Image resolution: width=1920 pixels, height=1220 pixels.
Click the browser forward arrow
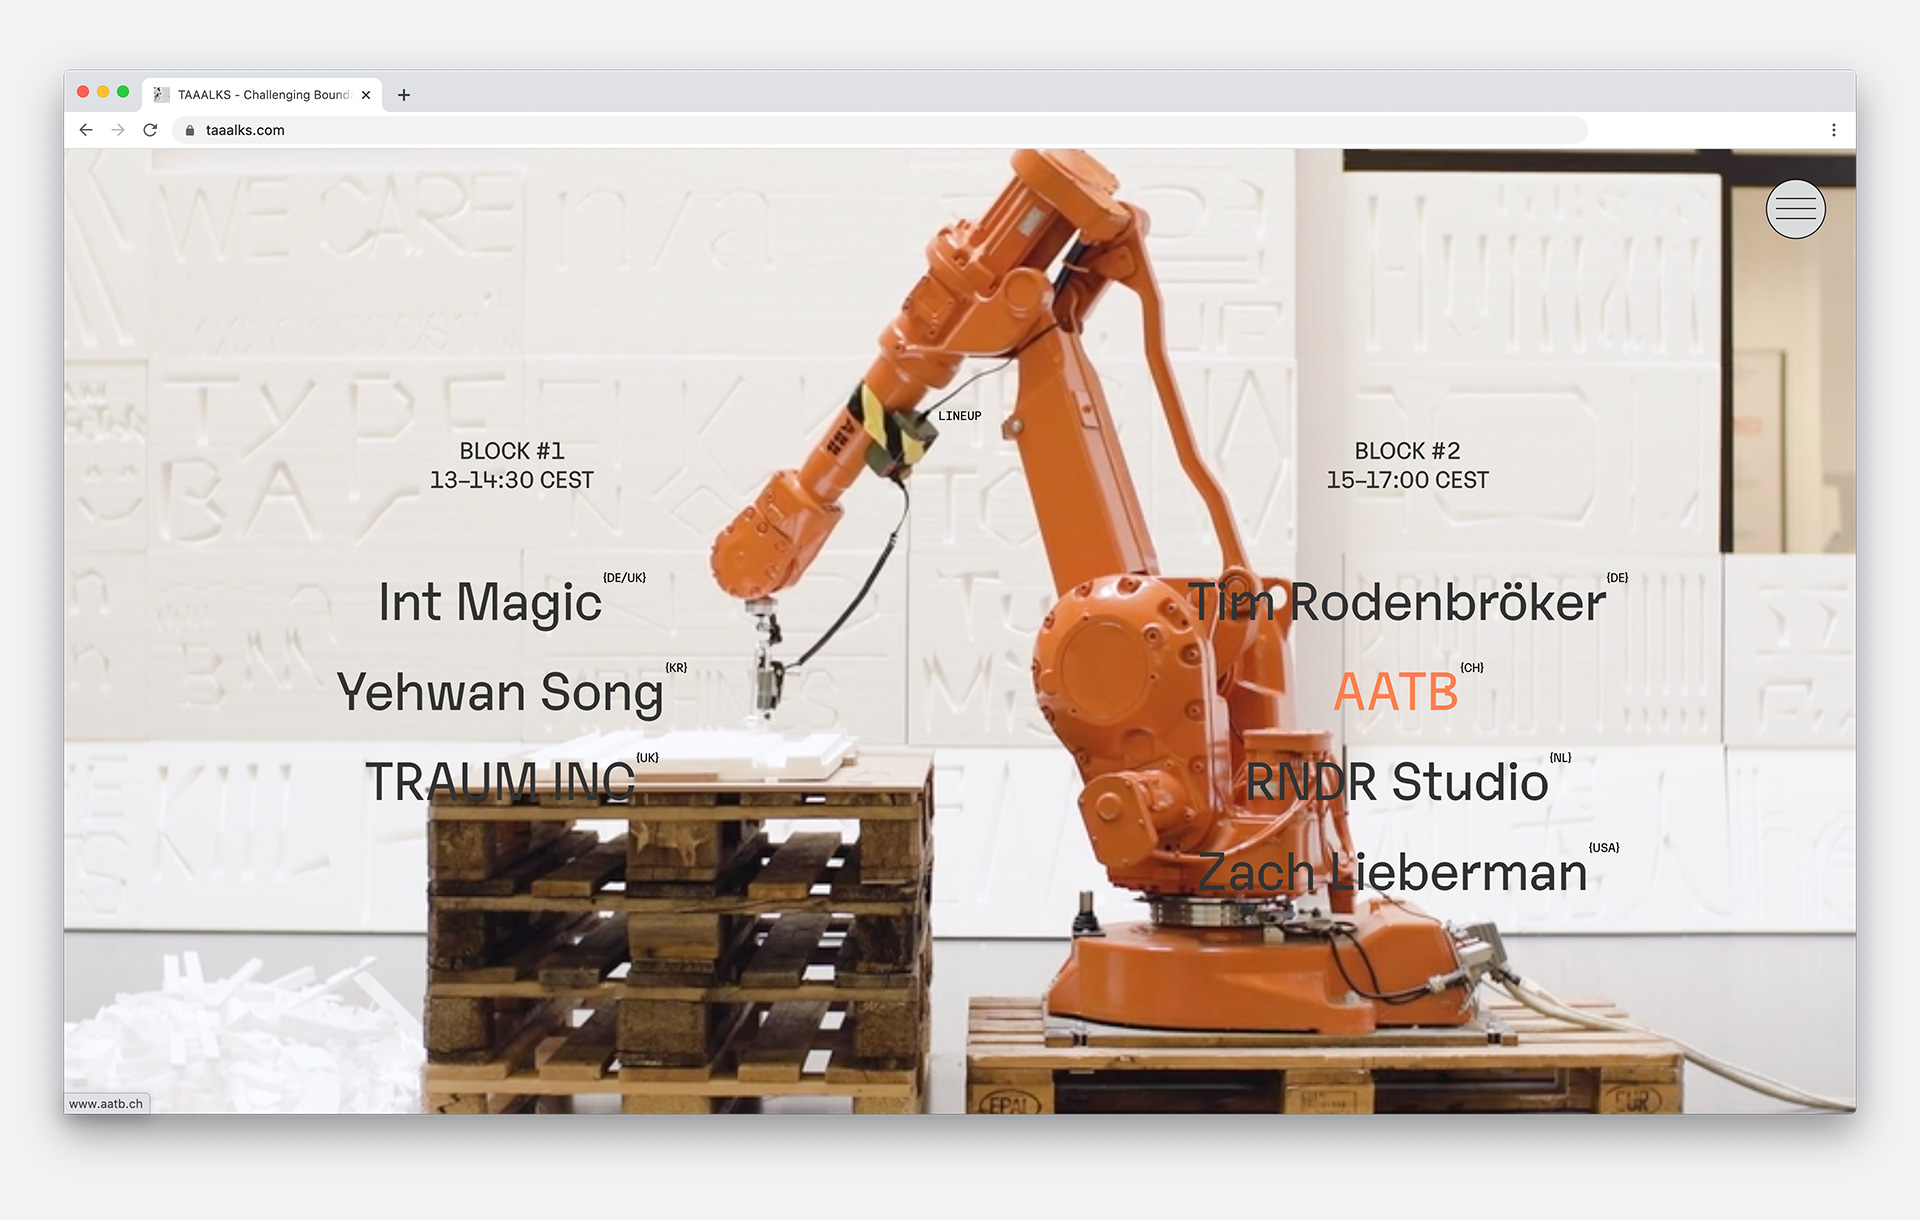(x=118, y=130)
